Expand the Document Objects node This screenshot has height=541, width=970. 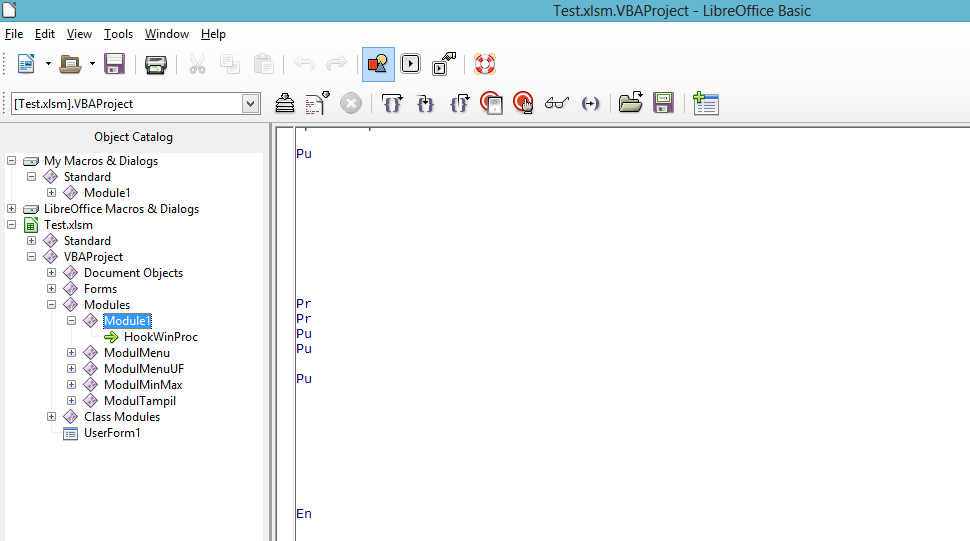click(51, 273)
